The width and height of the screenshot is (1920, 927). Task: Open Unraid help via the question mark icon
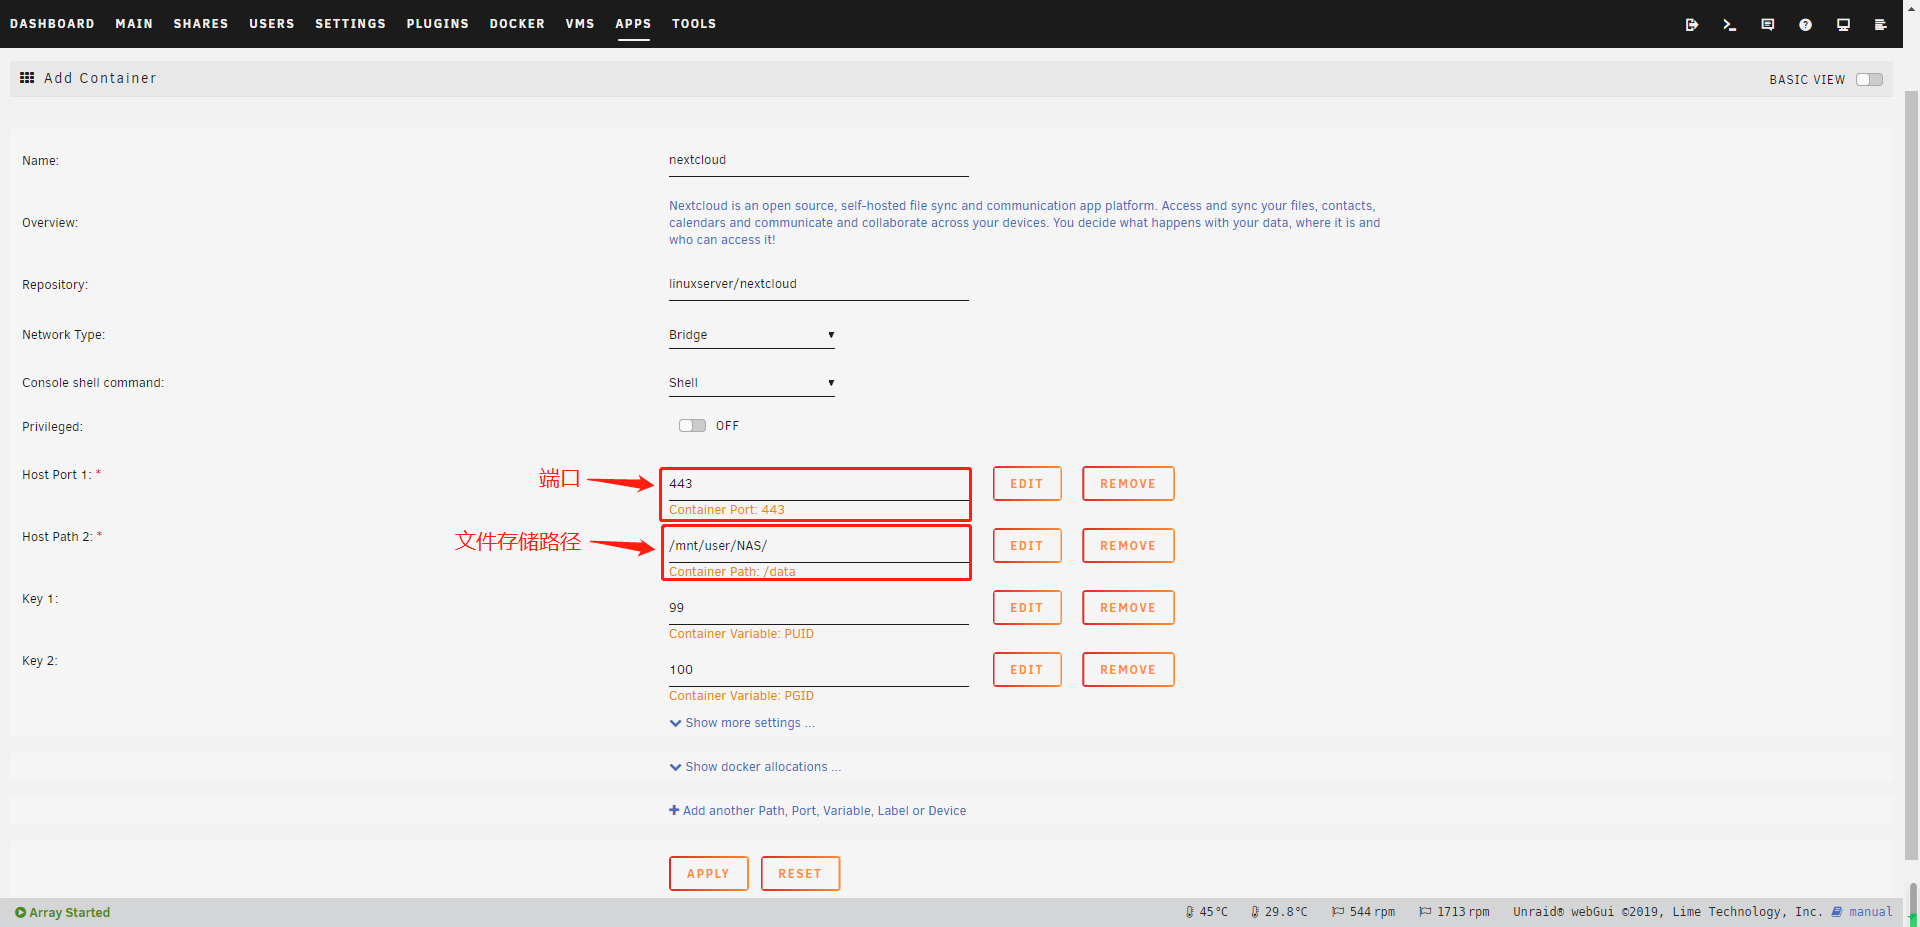tap(1805, 24)
